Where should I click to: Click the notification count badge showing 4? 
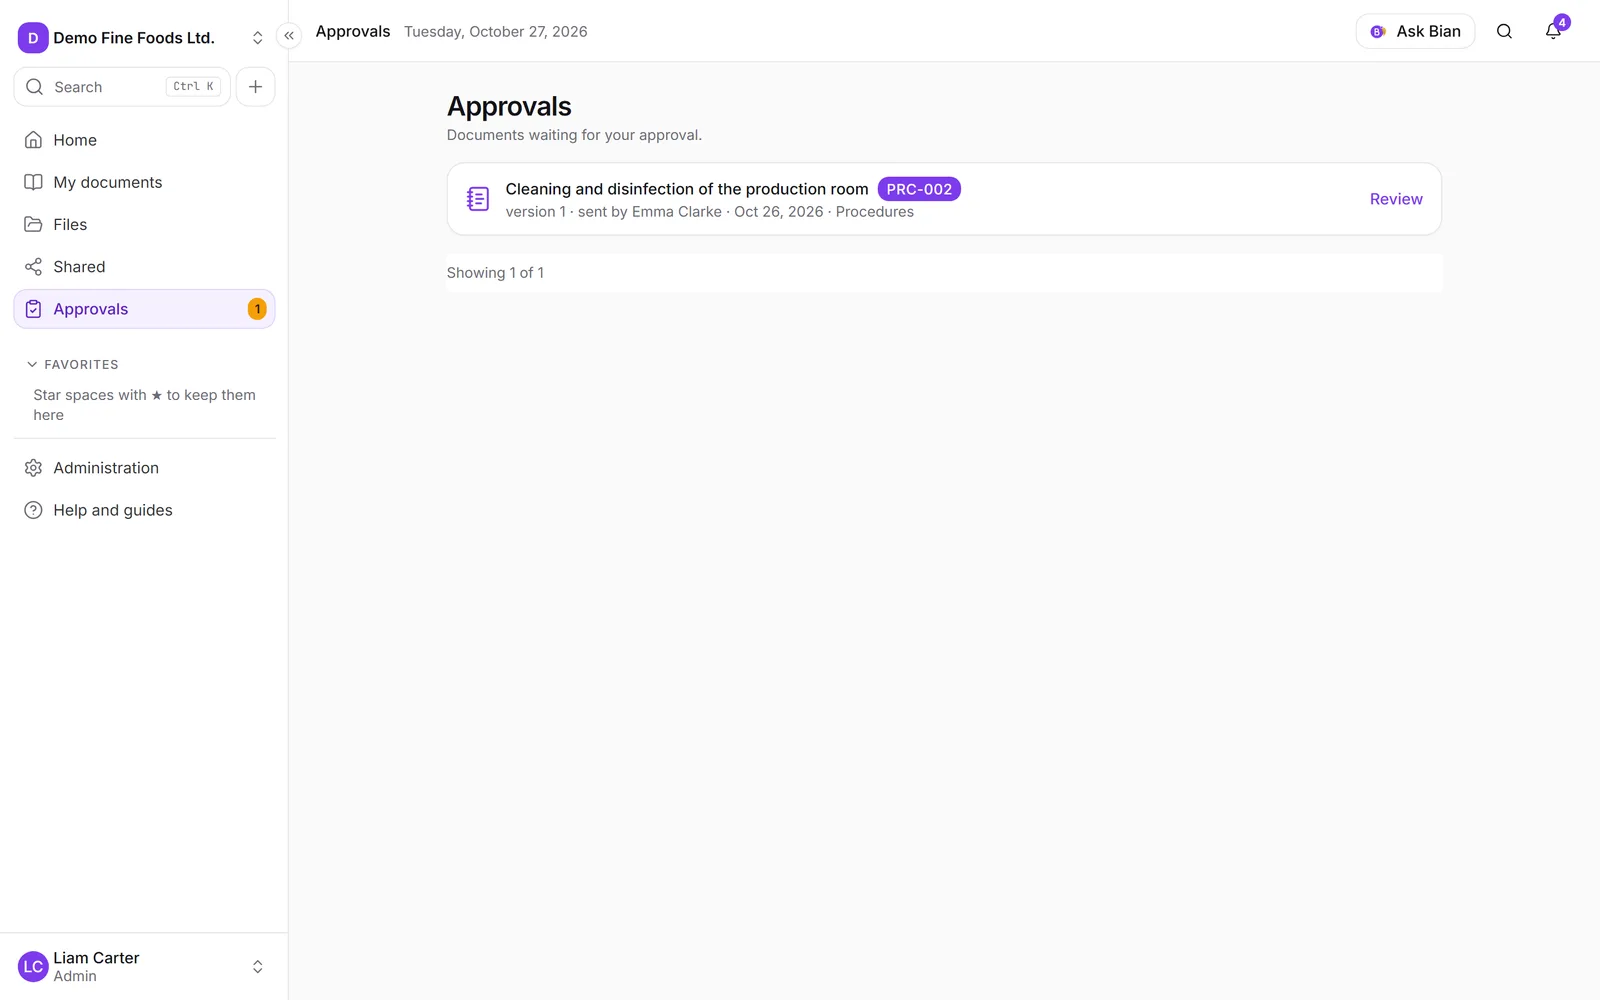pyautogui.click(x=1562, y=22)
